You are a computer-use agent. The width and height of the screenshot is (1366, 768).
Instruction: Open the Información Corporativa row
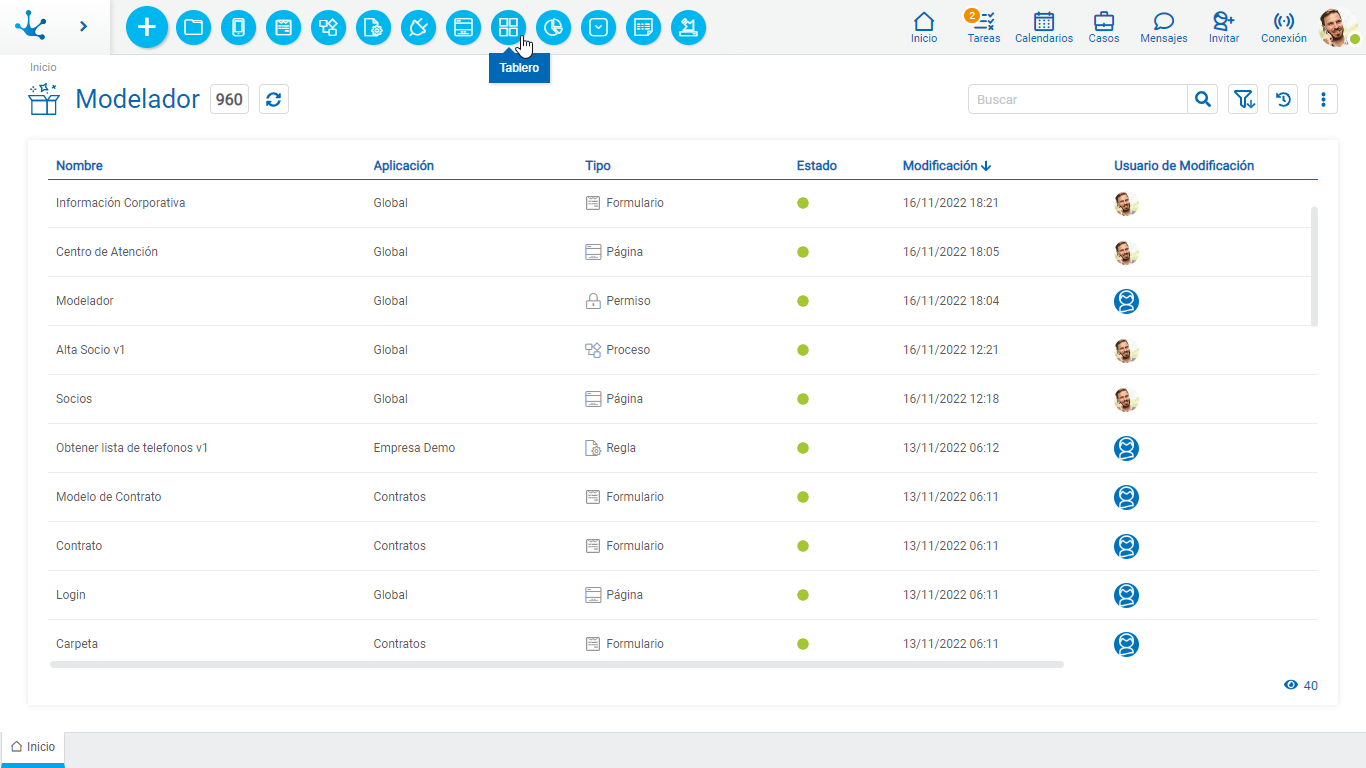[x=683, y=203]
